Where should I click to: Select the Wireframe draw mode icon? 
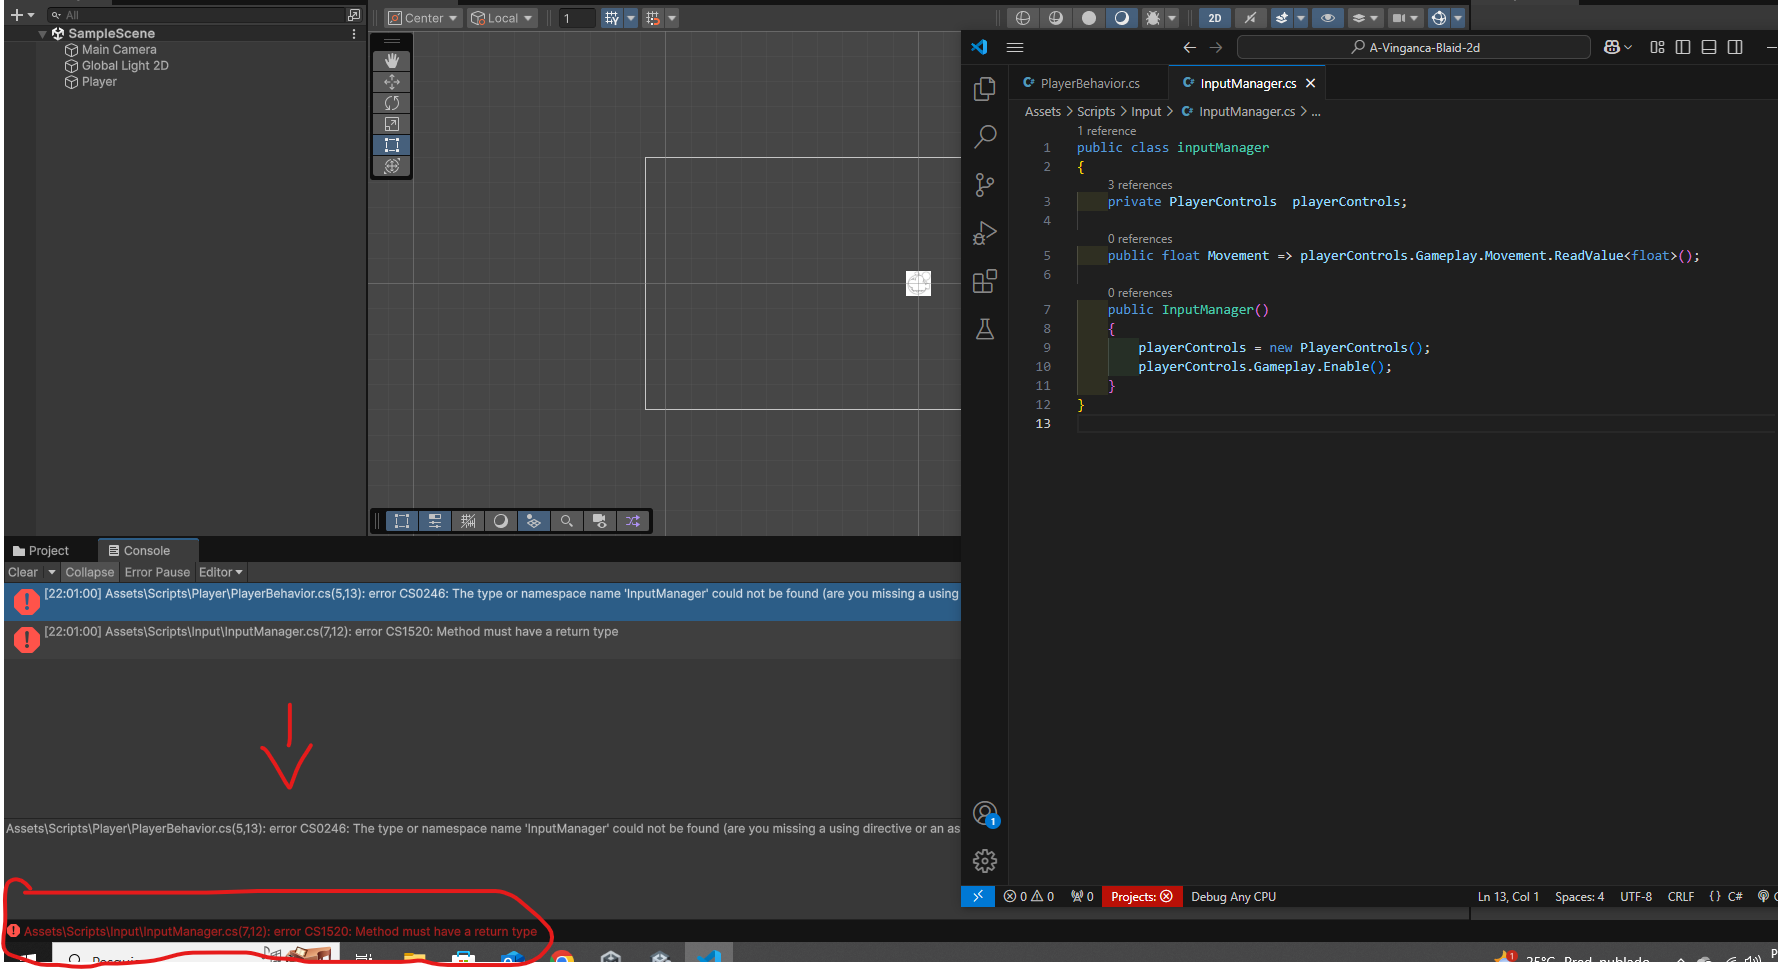pos(1023,18)
